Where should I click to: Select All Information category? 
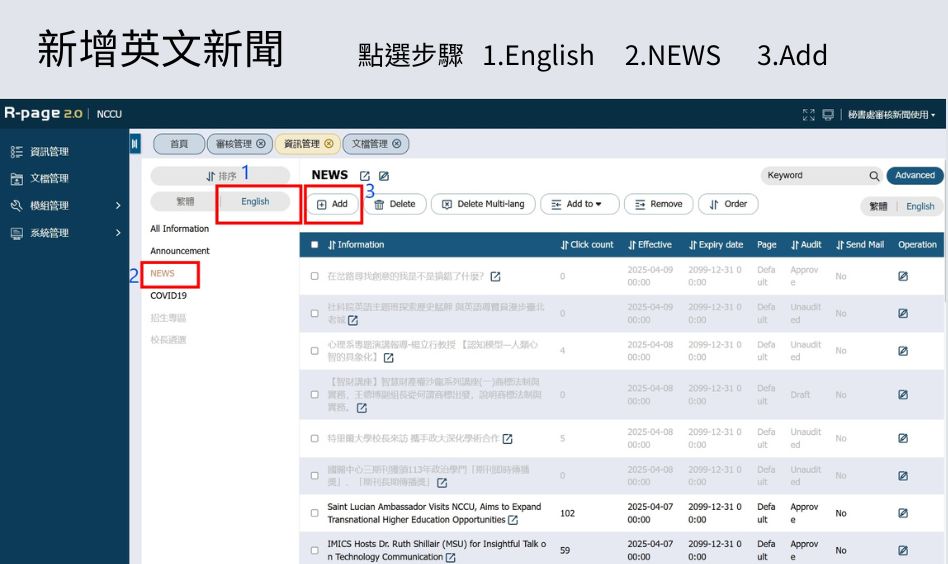pyautogui.click(x=180, y=229)
